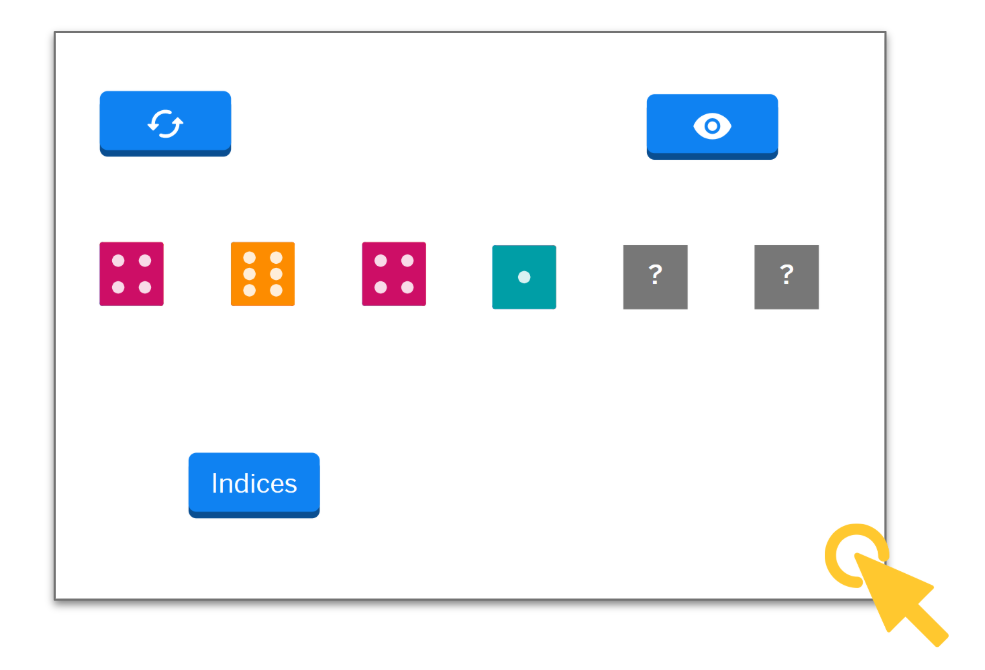The height and width of the screenshot is (670, 985).
Task: Reveal the last gray question mark tile
Action: tap(786, 277)
